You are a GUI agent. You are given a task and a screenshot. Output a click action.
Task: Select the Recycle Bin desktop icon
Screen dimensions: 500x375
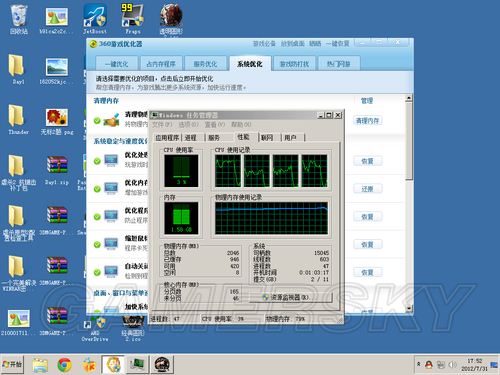pyautogui.click(x=19, y=19)
